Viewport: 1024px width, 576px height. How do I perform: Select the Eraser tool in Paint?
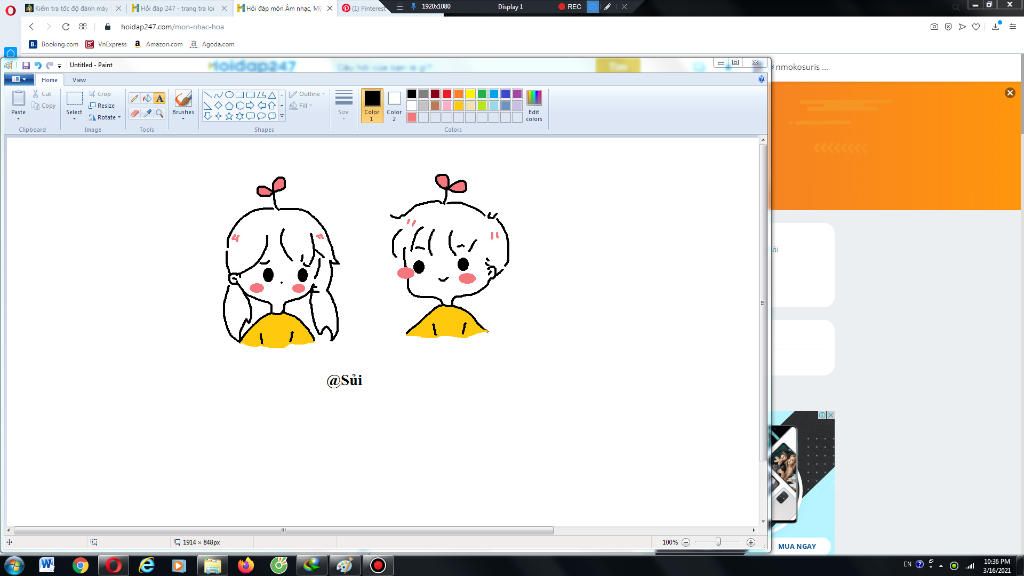[135, 113]
